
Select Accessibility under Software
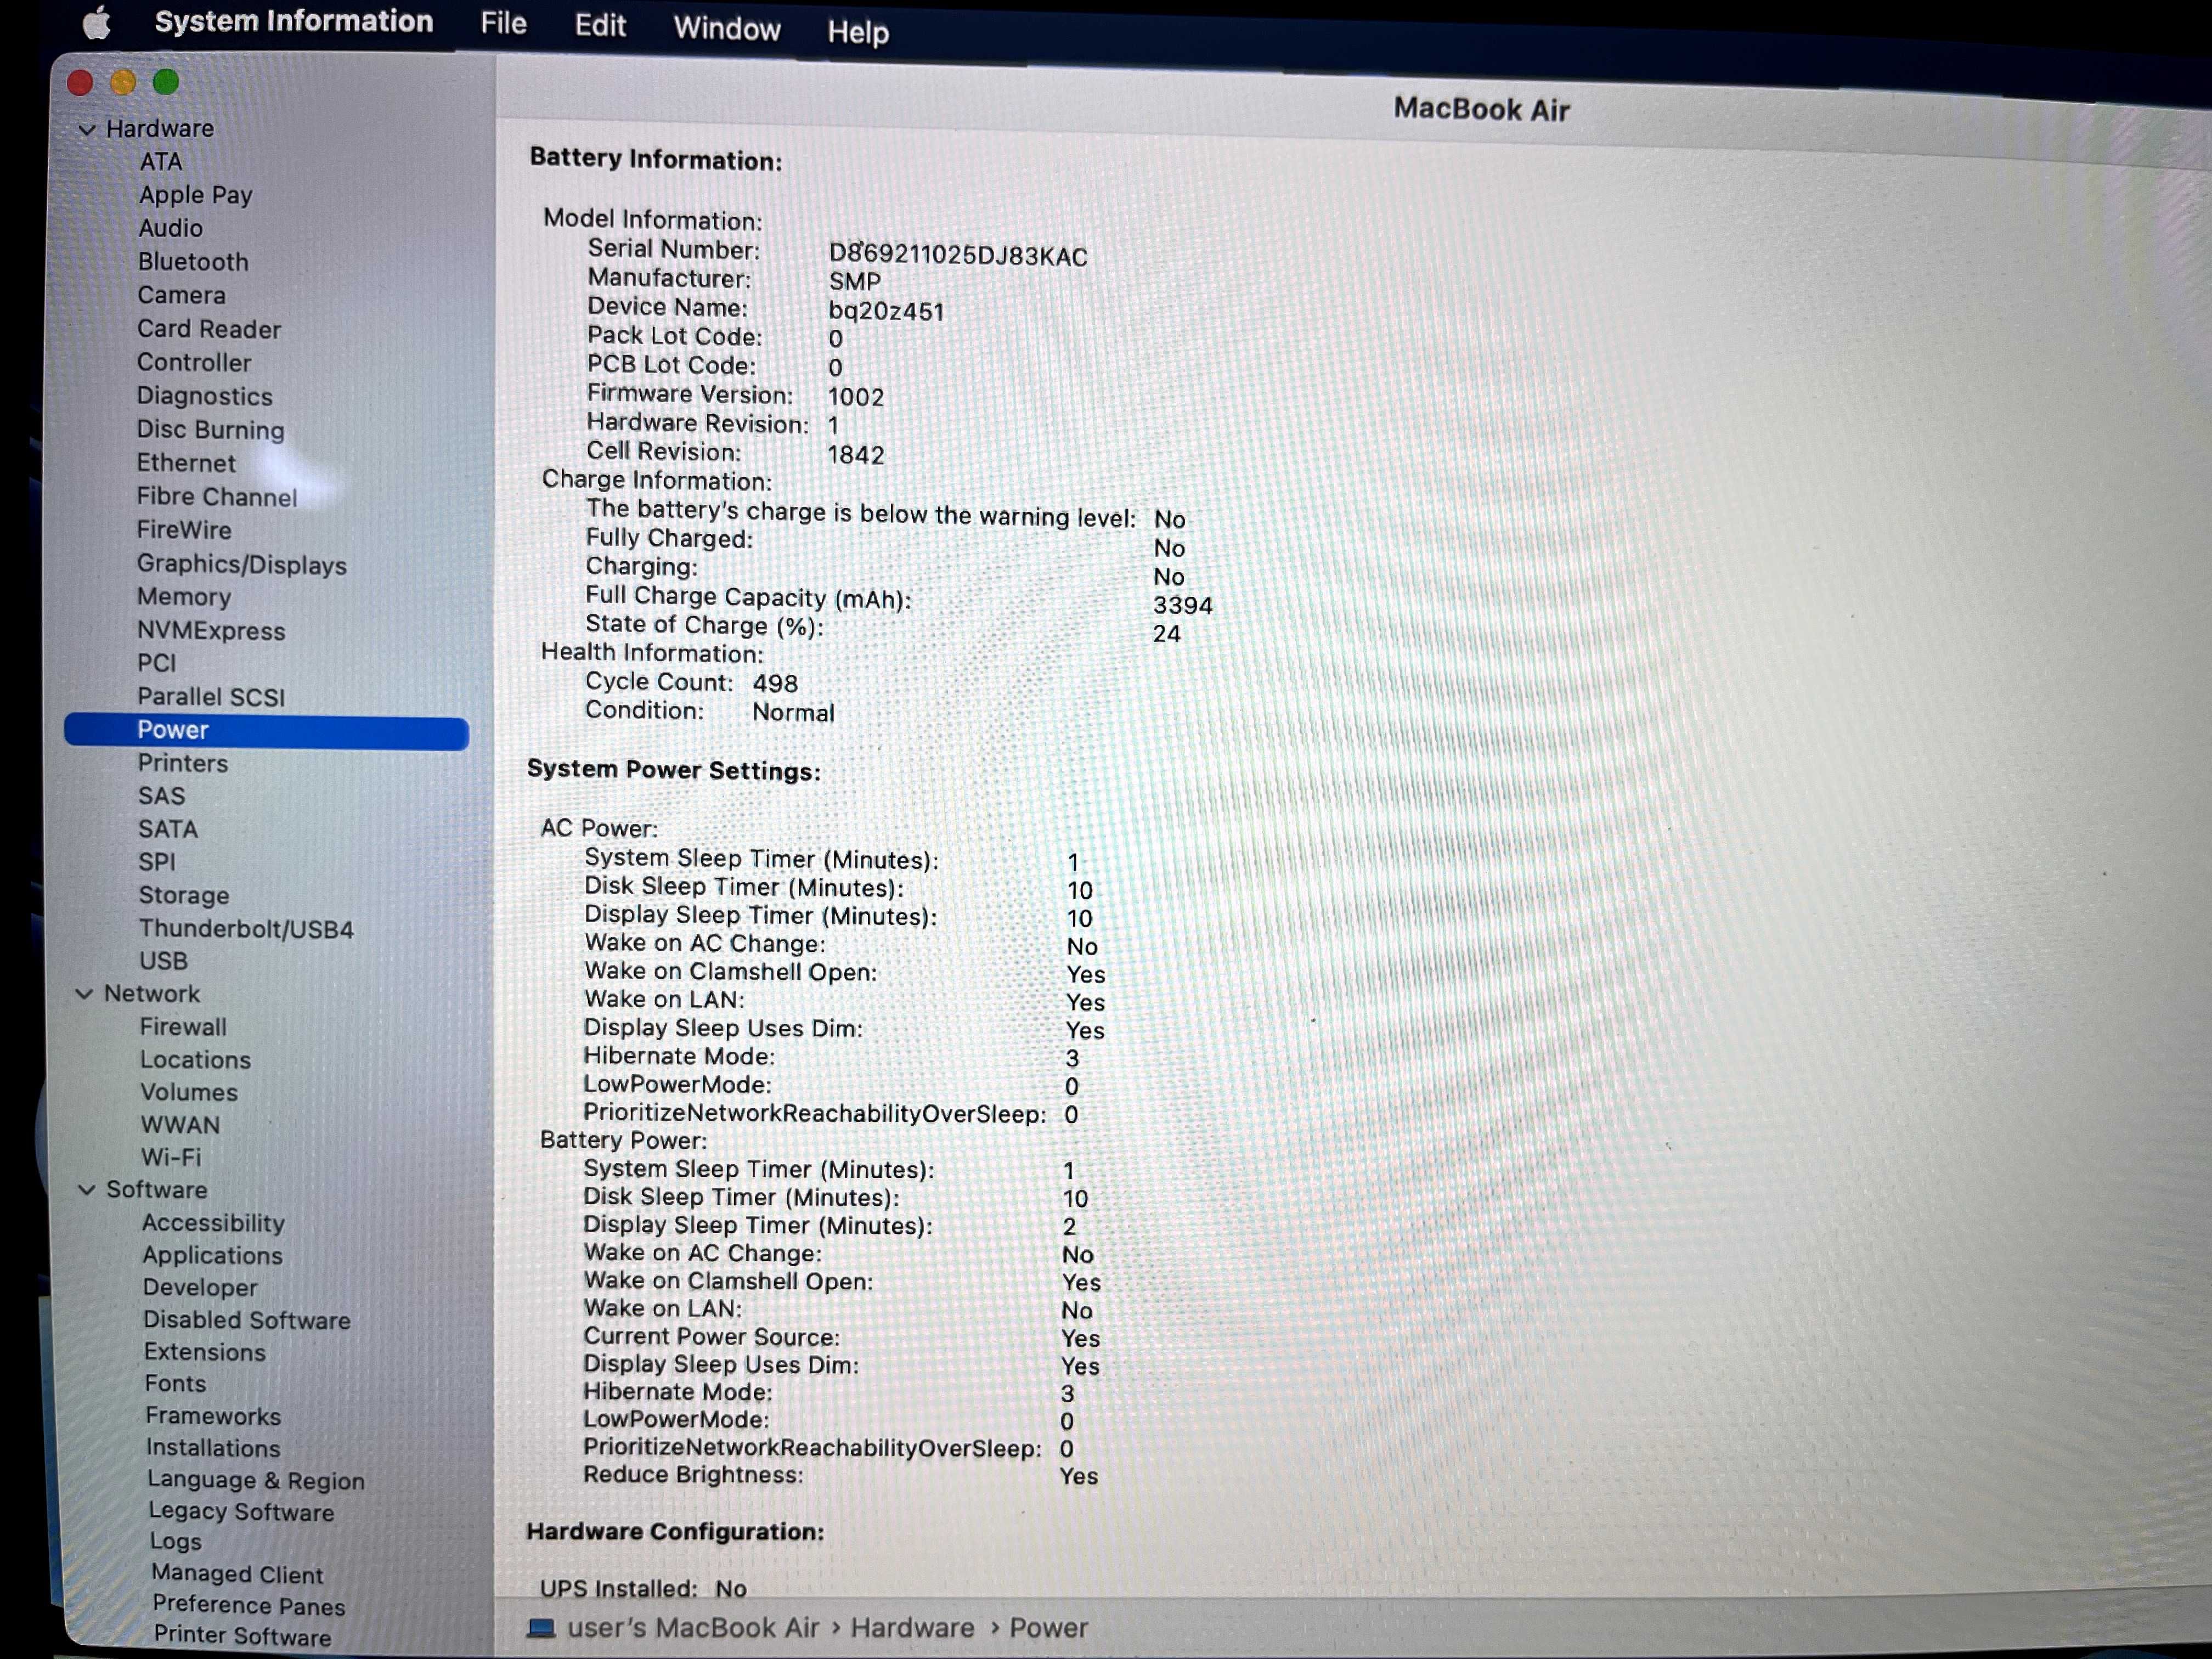tap(213, 1223)
